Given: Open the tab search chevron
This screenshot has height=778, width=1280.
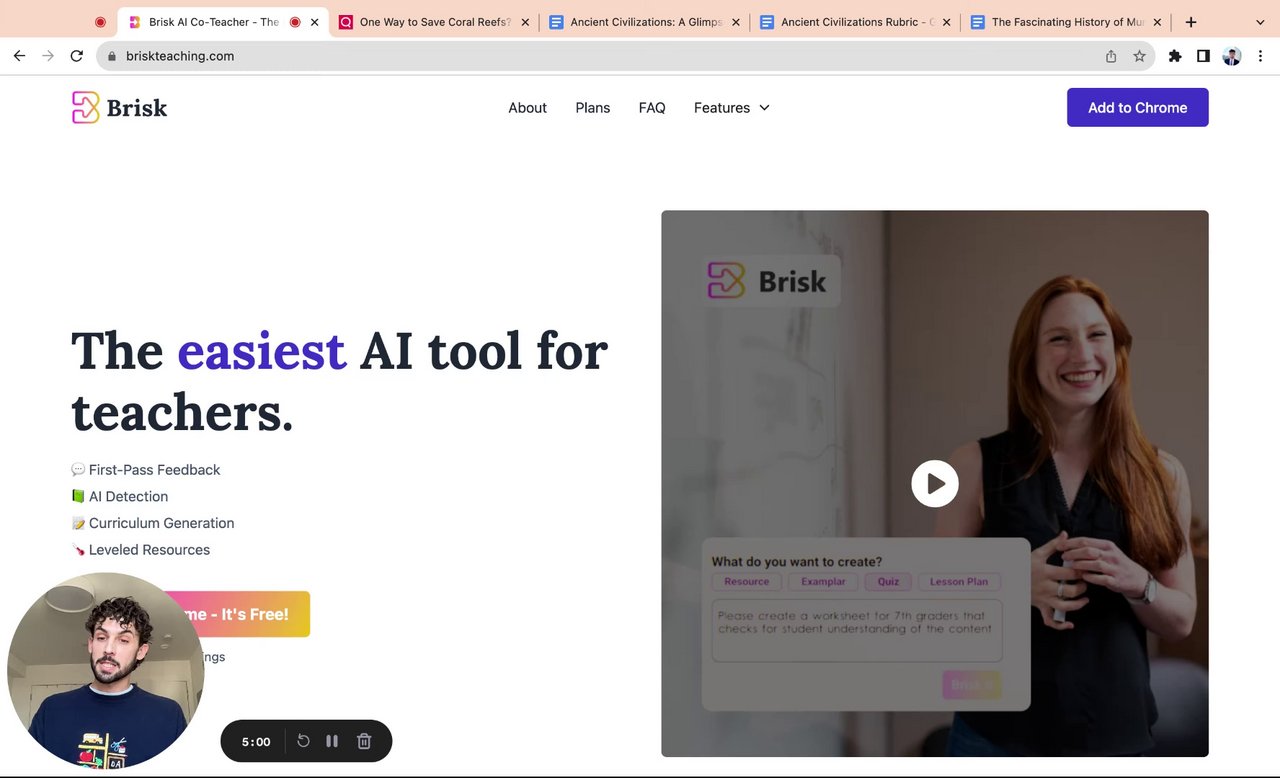Looking at the screenshot, I should 1260,22.
